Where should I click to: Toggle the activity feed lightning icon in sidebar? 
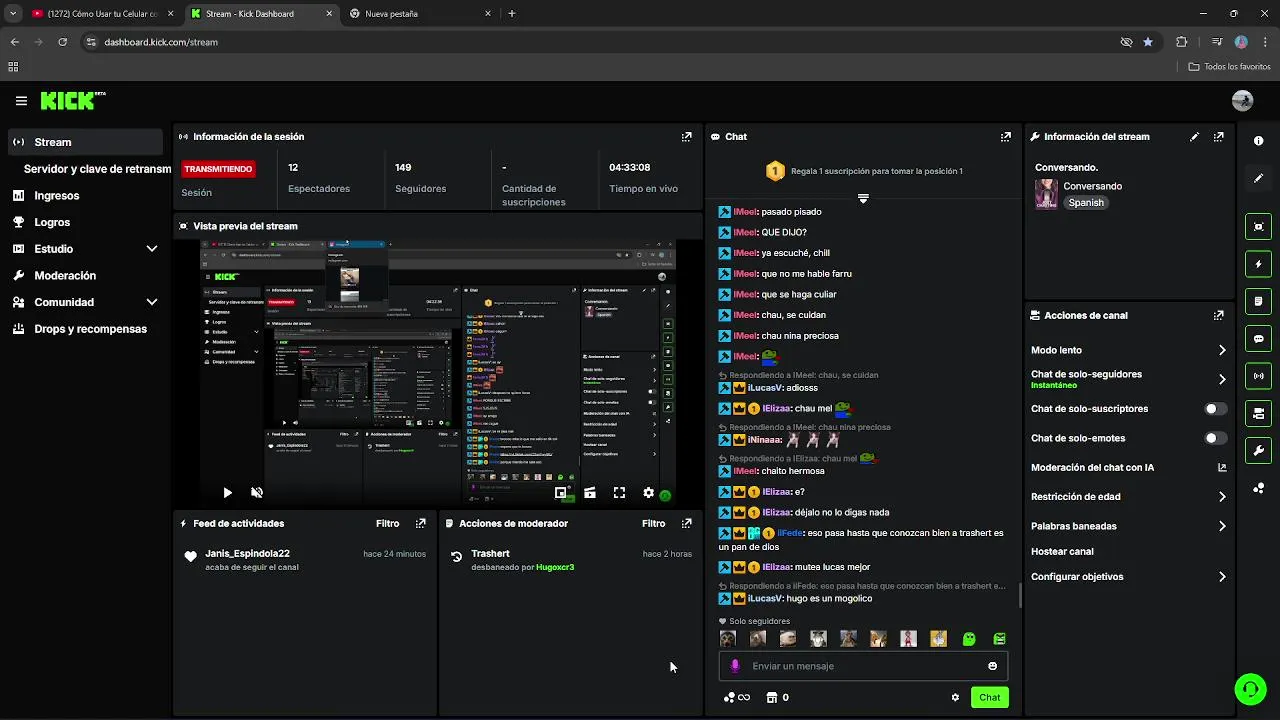pyautogui.click(x=1258, y=264)
